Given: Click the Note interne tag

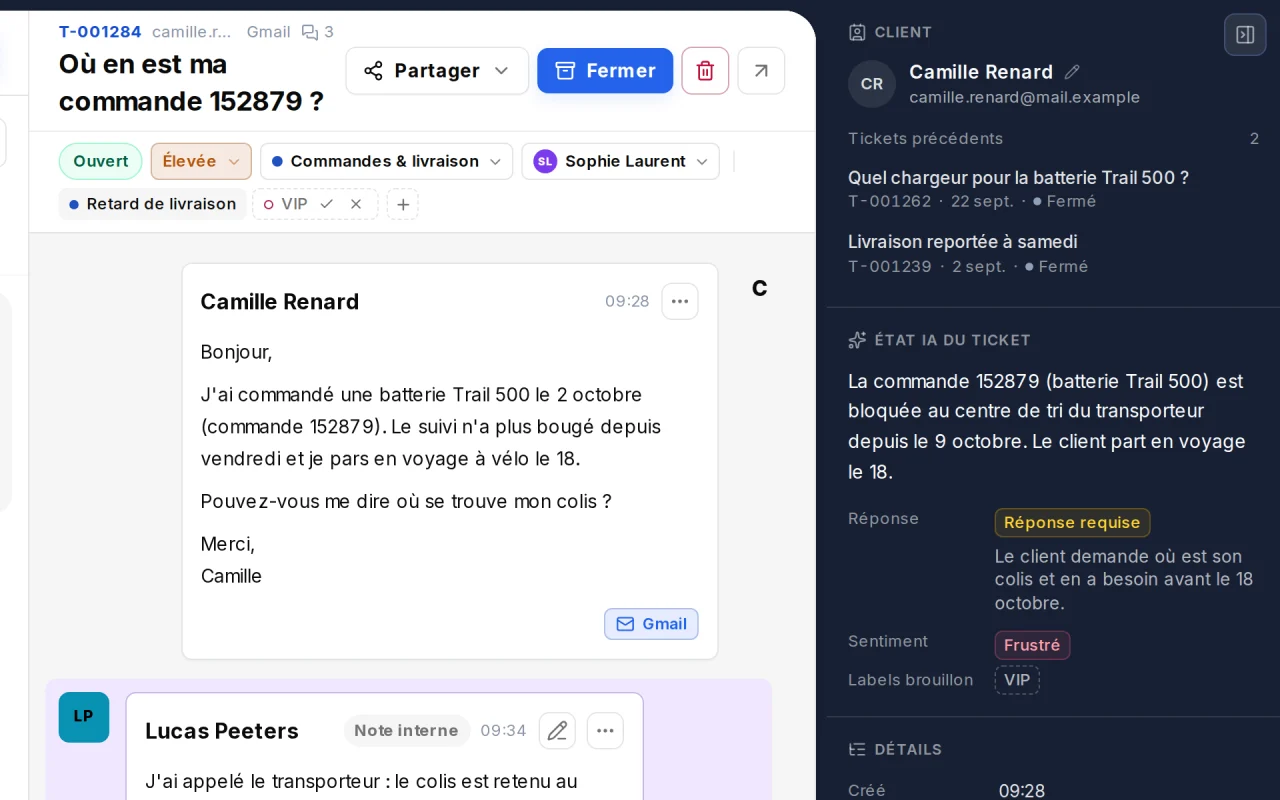Looking at the screenshot, I should (x=406, y=731).
